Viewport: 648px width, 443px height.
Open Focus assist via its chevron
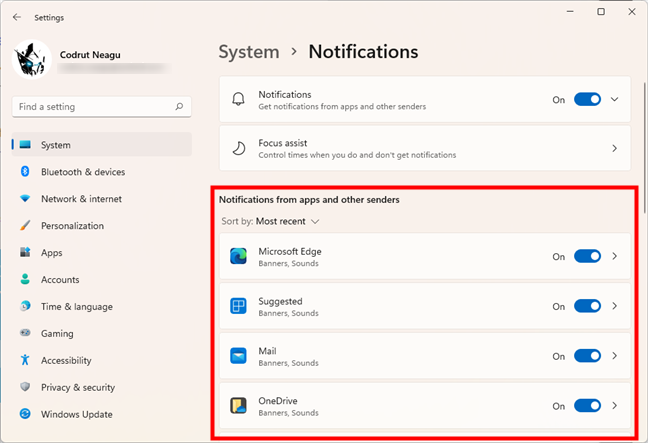tap(615, 148)
